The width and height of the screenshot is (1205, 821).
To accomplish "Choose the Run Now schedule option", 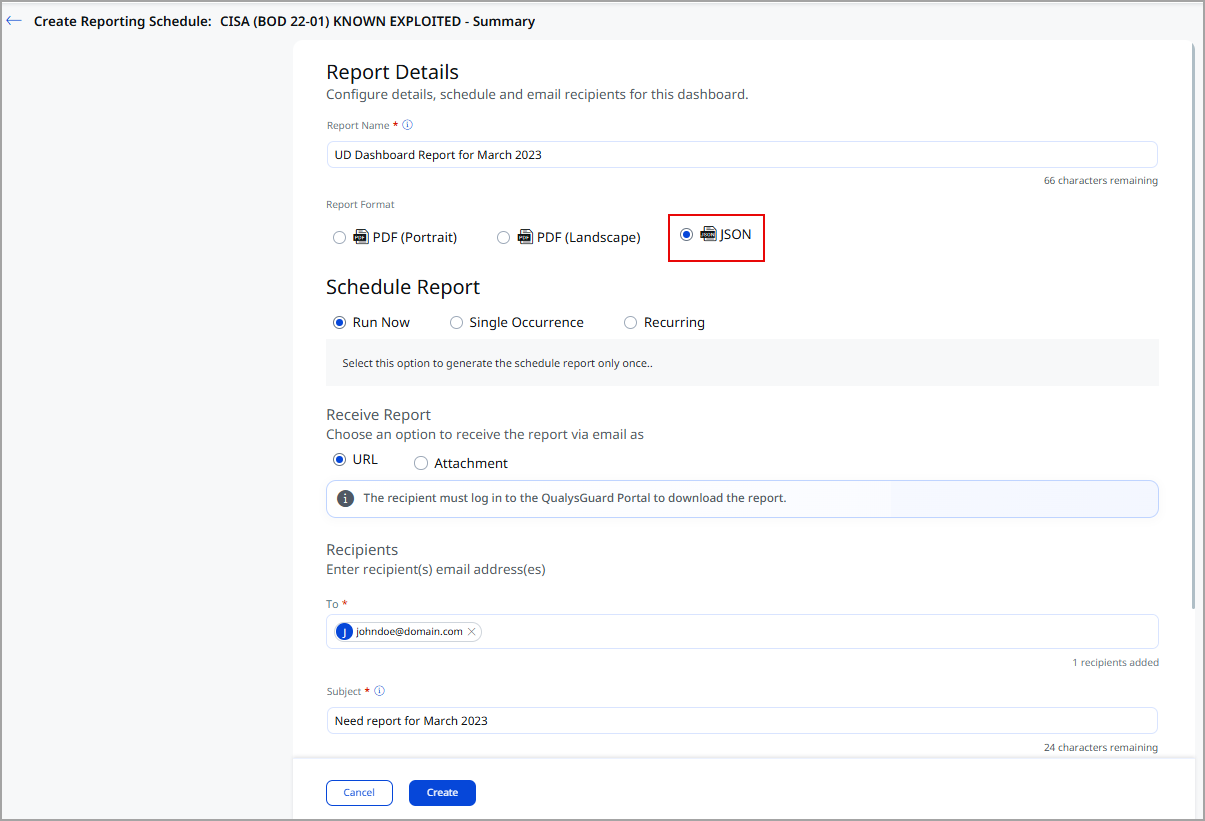I will pyautogui.click(x=340, y=323).
